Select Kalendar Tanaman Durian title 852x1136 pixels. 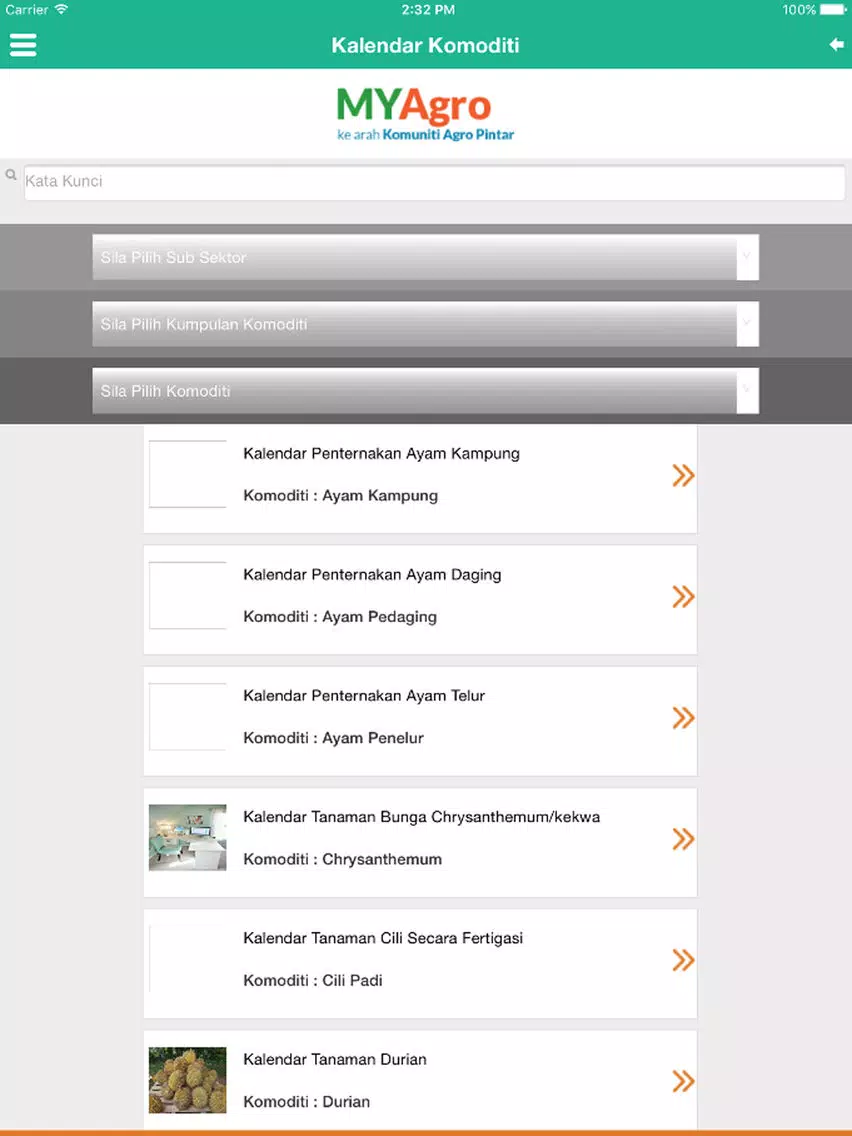tap(335, 1059)
